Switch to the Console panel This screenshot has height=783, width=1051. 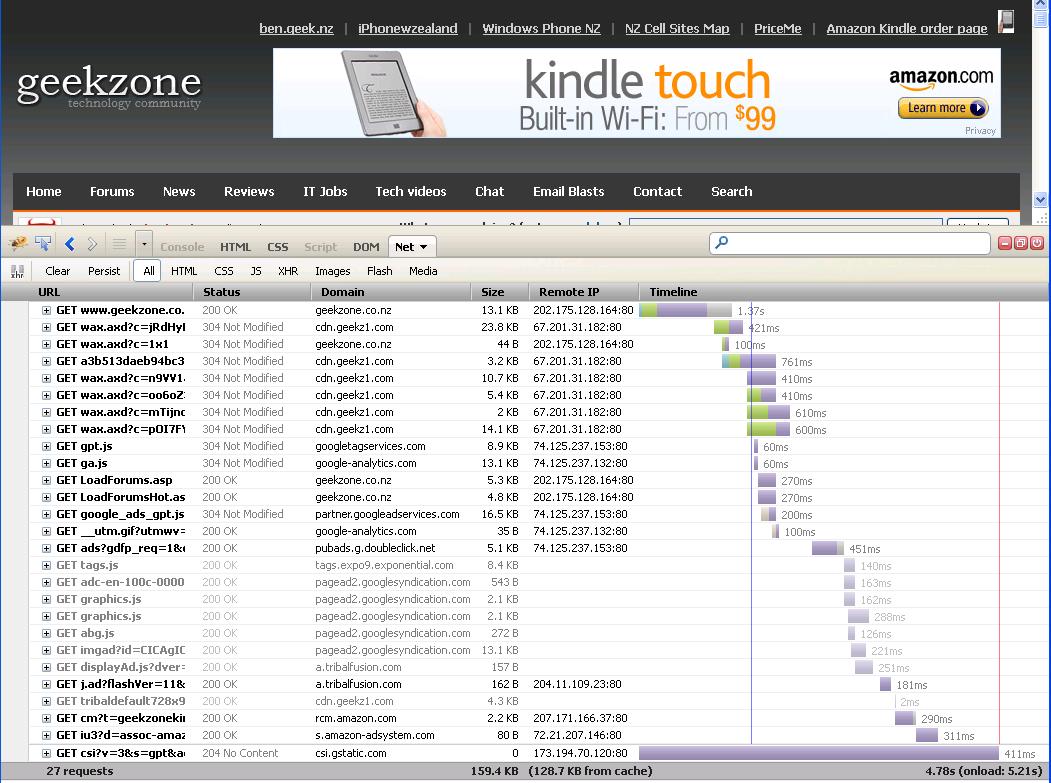point(182,247)
